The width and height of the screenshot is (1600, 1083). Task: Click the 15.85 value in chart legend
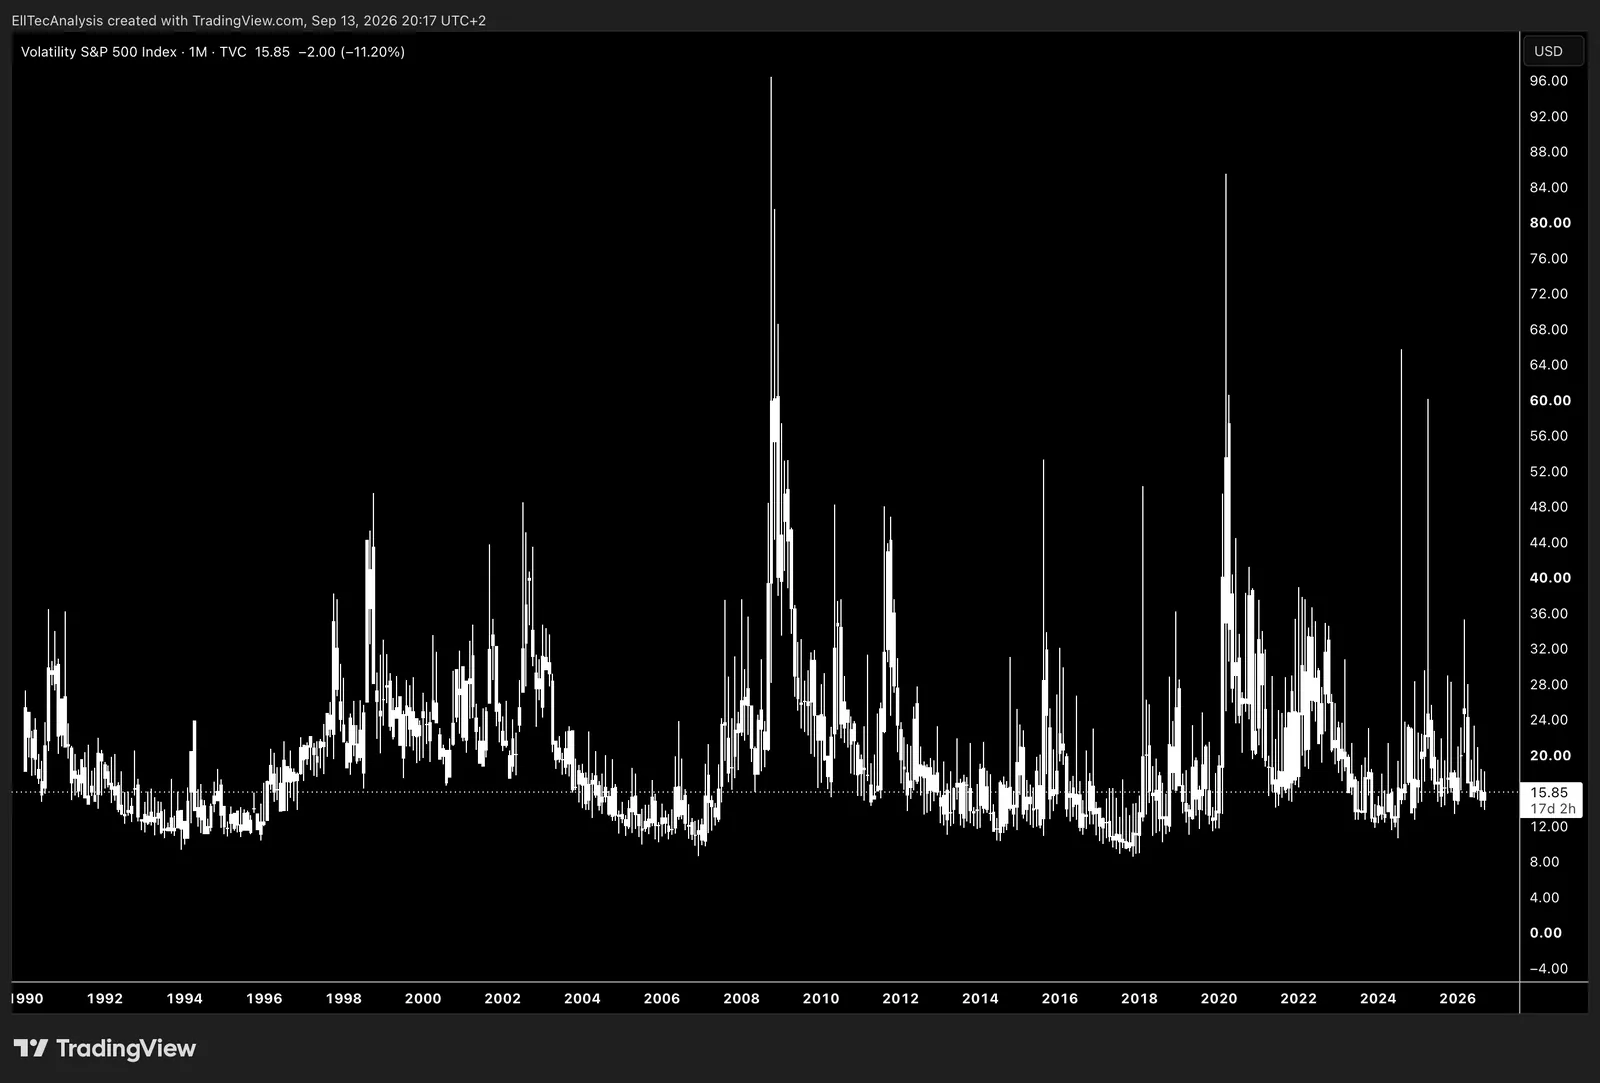point(272,52)
